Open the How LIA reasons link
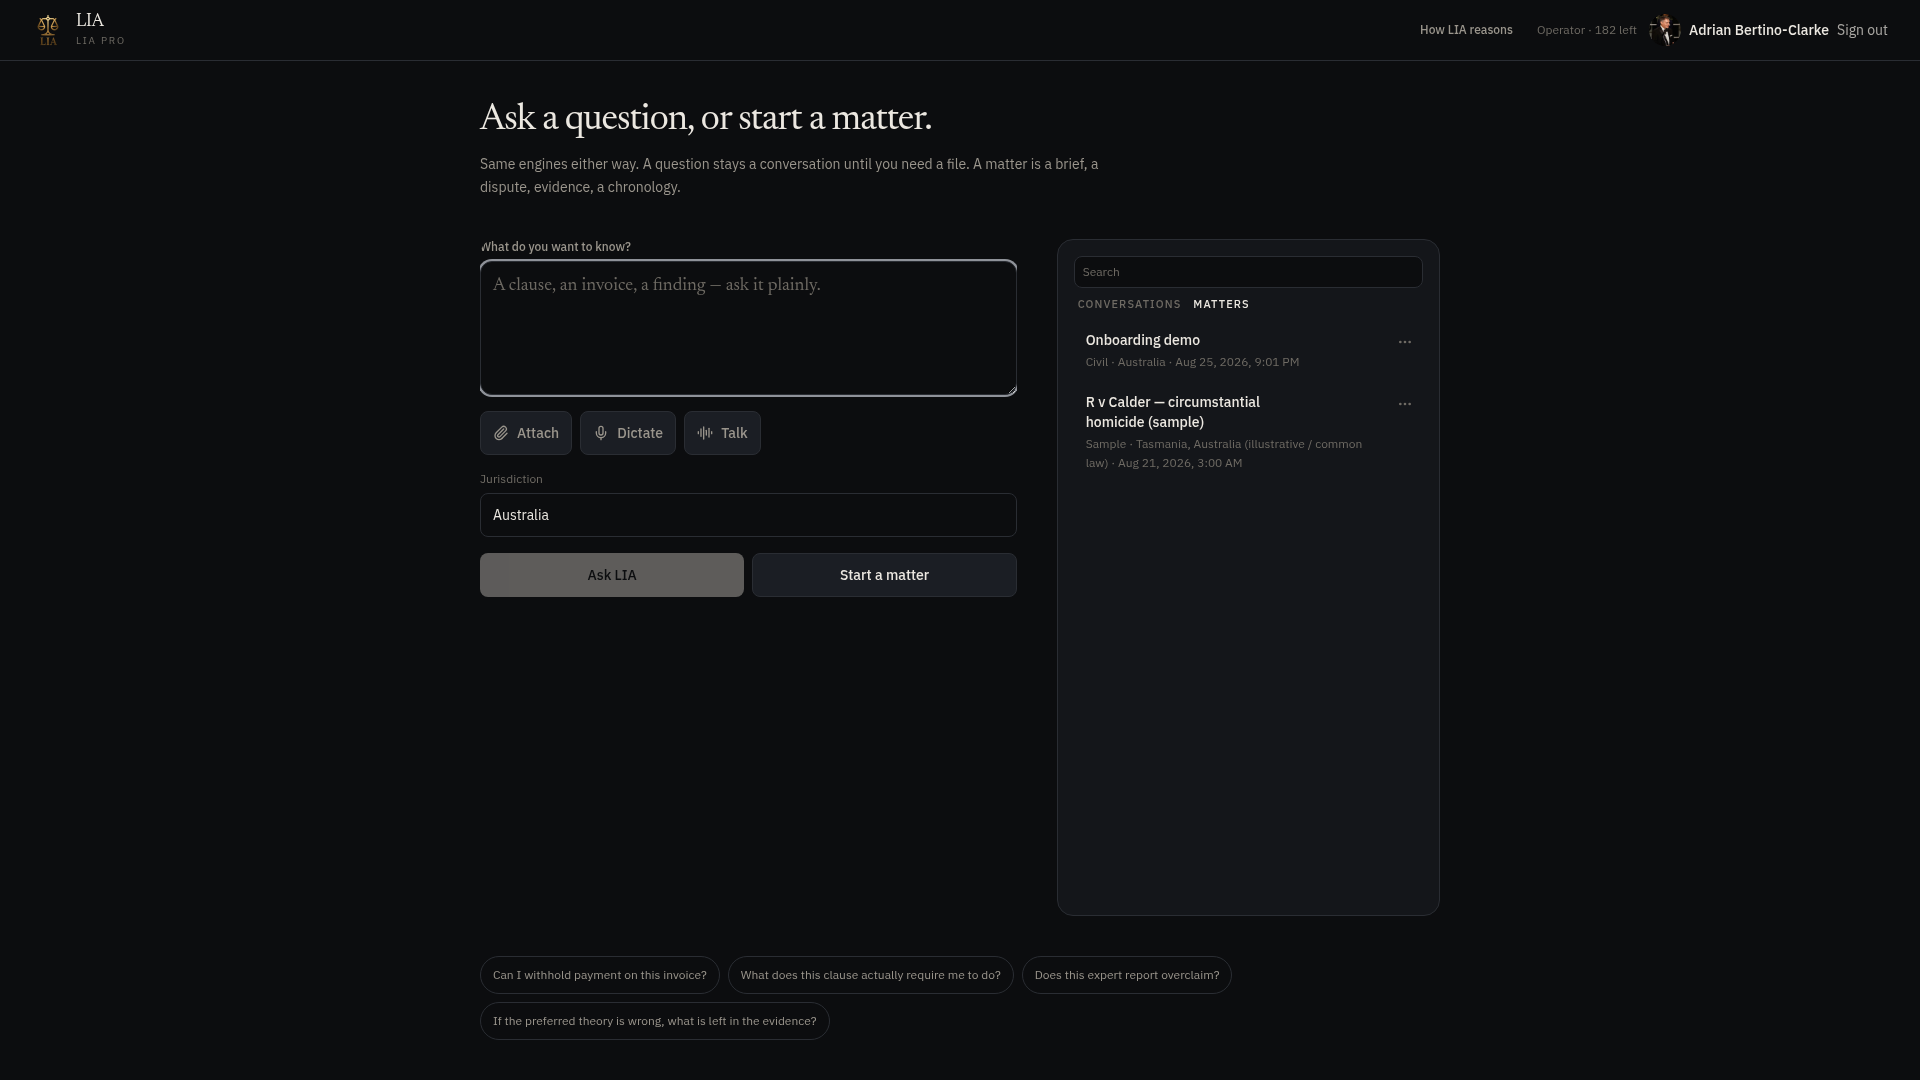This screenshot has width=1920, height=1080. [1466, 30]
